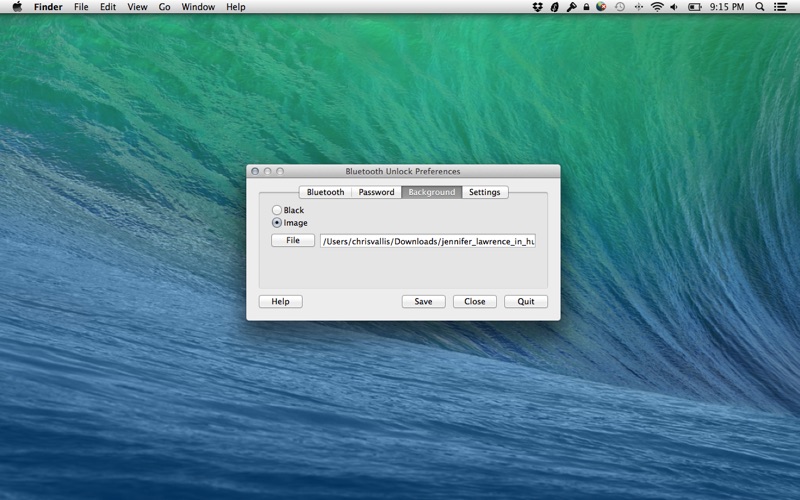Select the Black background radio option
Image resolution: width=800 pixels, height=500 pixels.
[277, 210]
